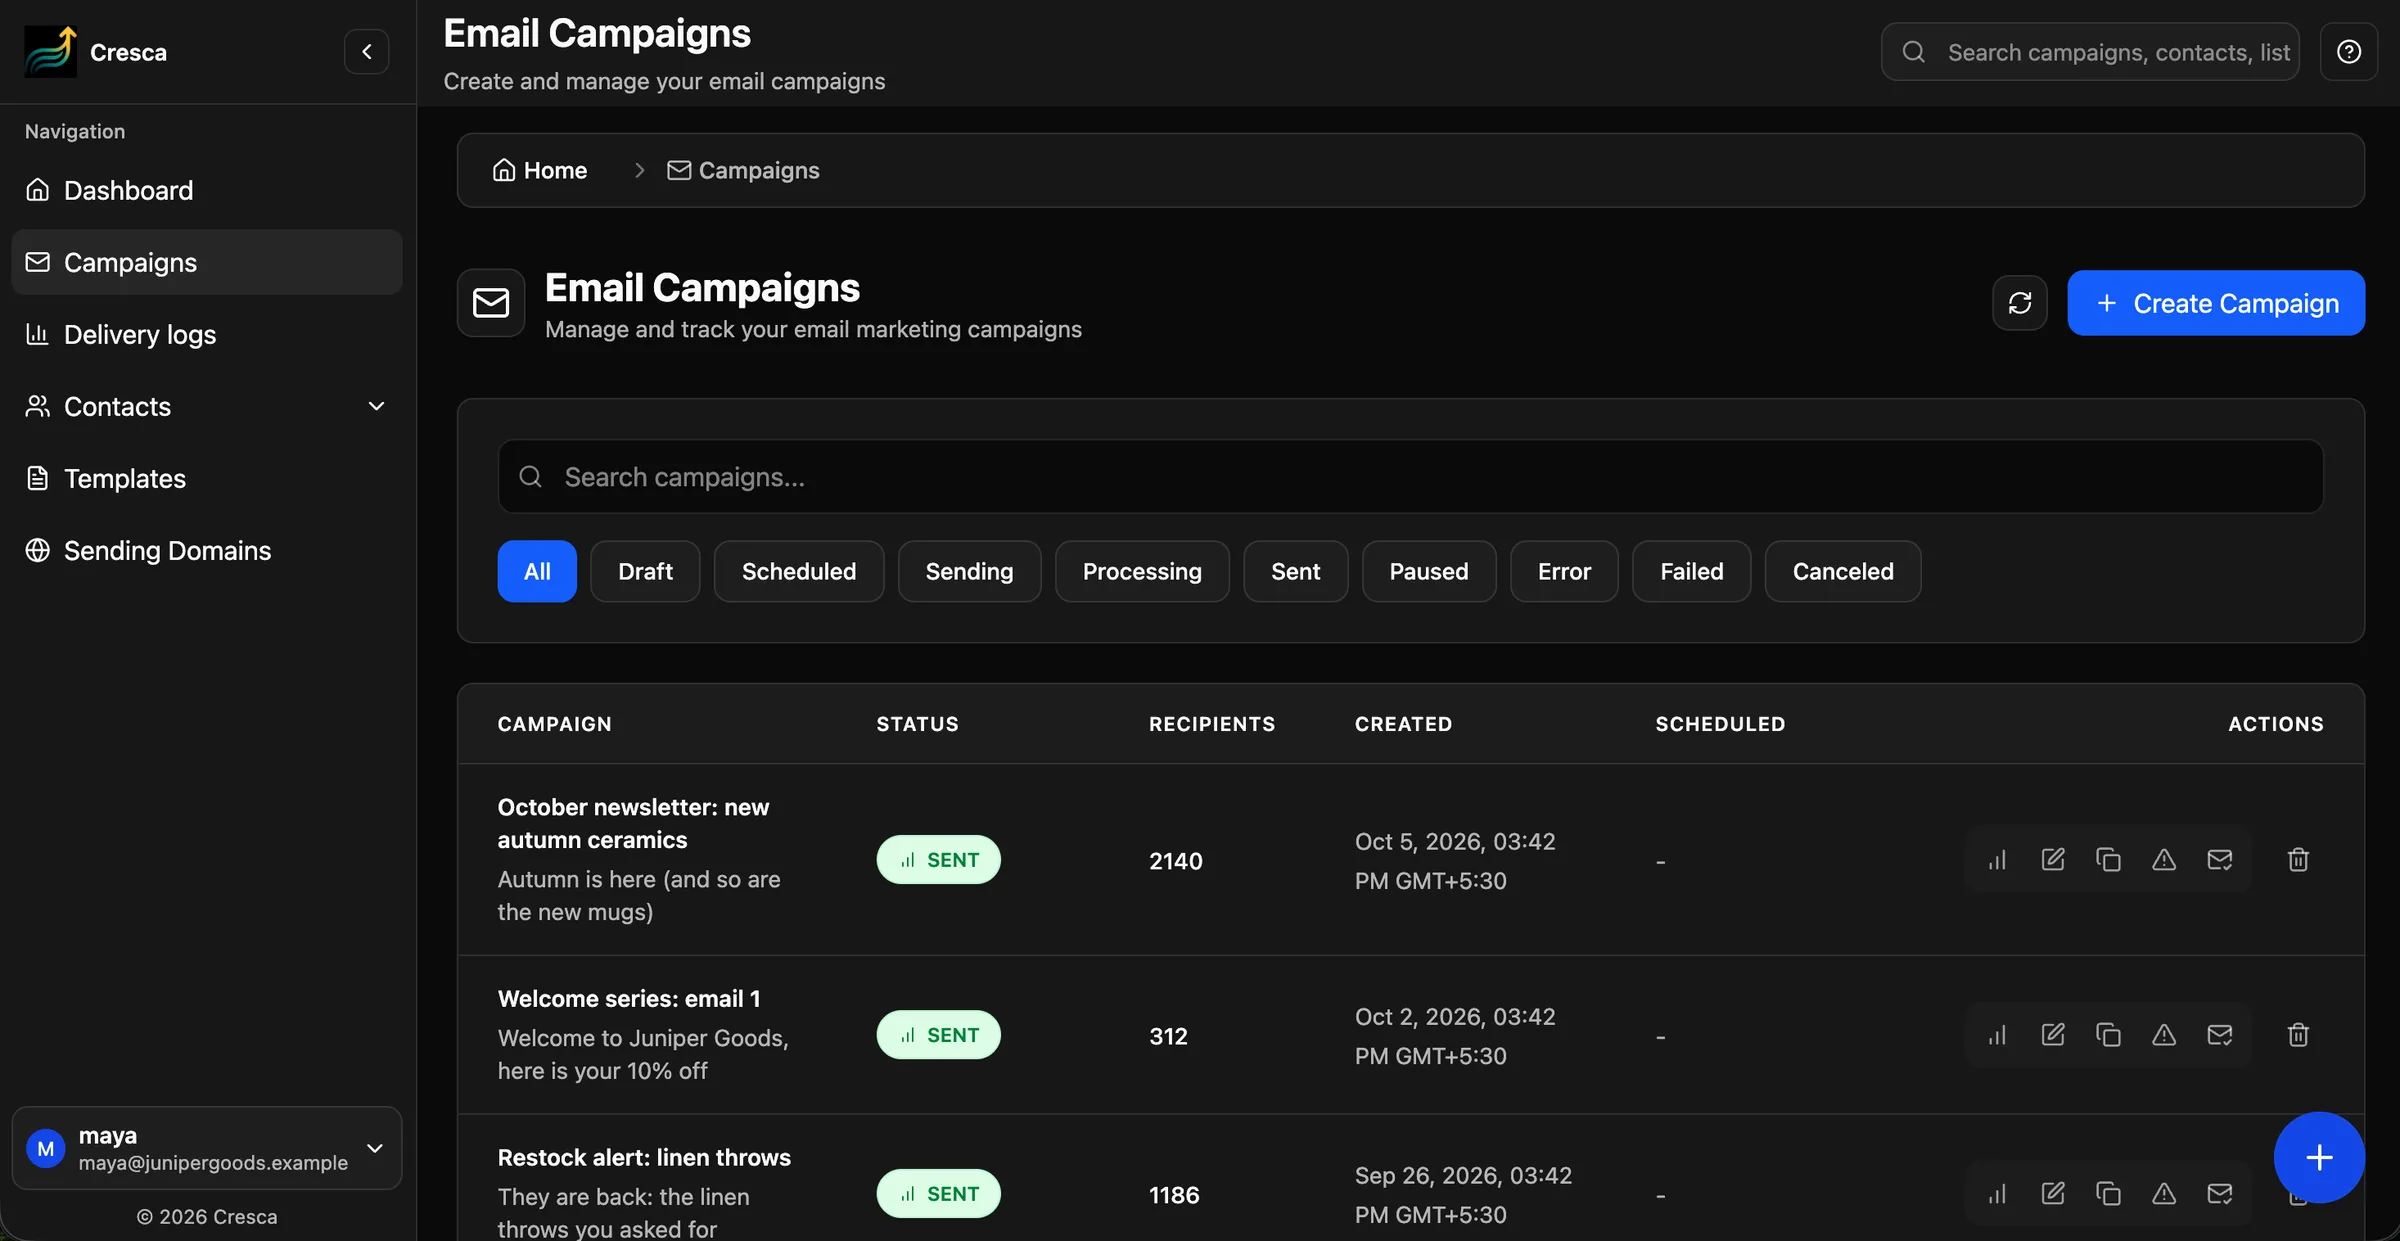
Task: Select the All filter chip
Action: [537, 572]
